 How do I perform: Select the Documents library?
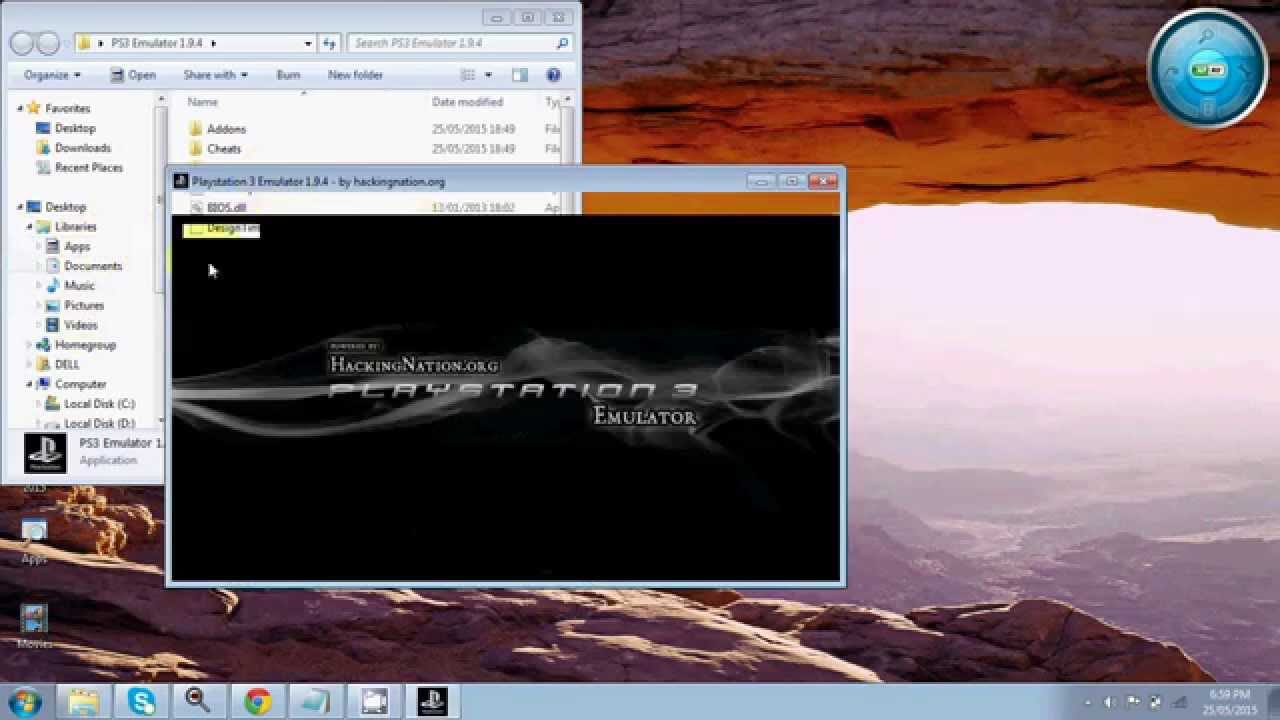pos(92,266)
